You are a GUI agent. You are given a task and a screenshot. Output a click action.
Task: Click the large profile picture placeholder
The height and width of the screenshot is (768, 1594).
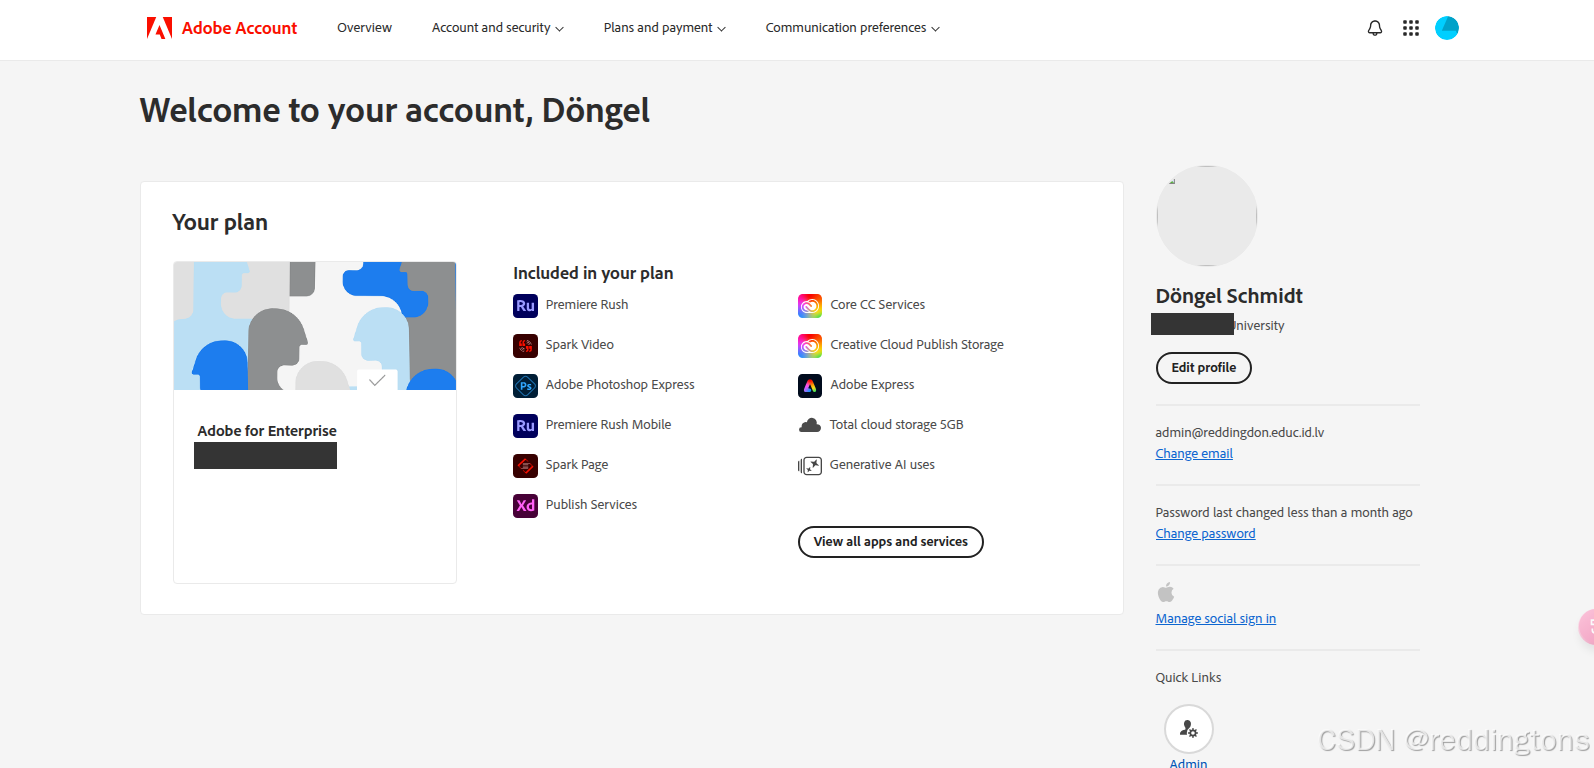[1207, 216]
